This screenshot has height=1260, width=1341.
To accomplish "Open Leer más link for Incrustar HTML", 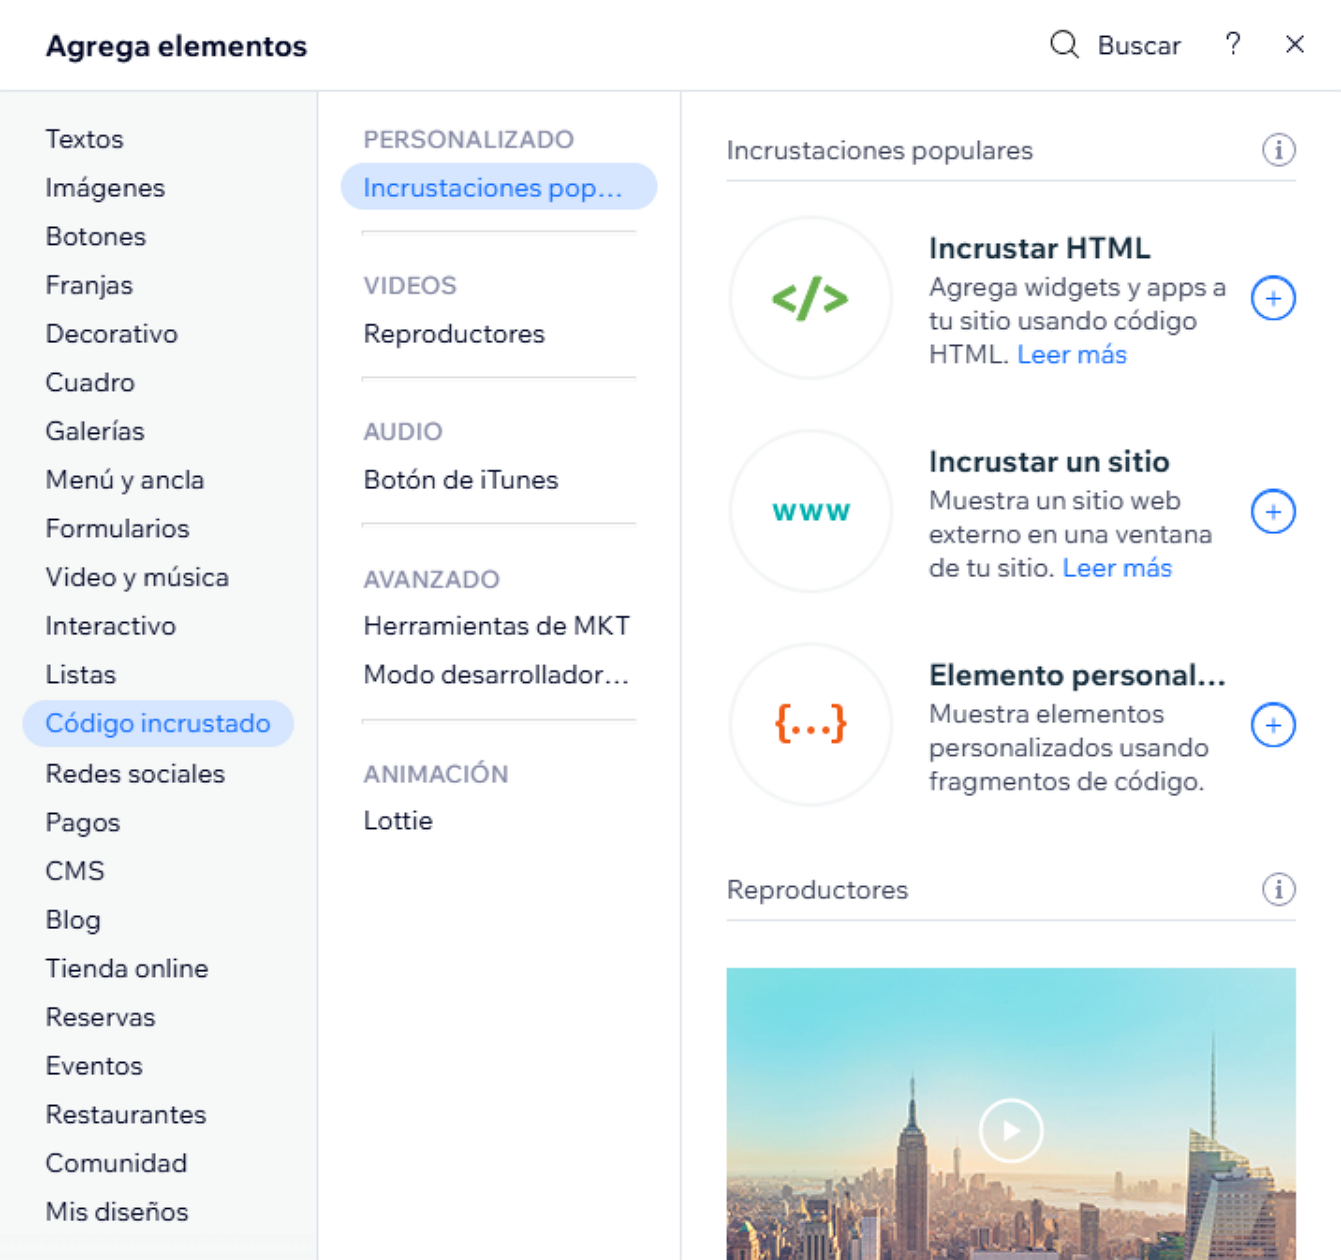I will [x=1071, y=355].
